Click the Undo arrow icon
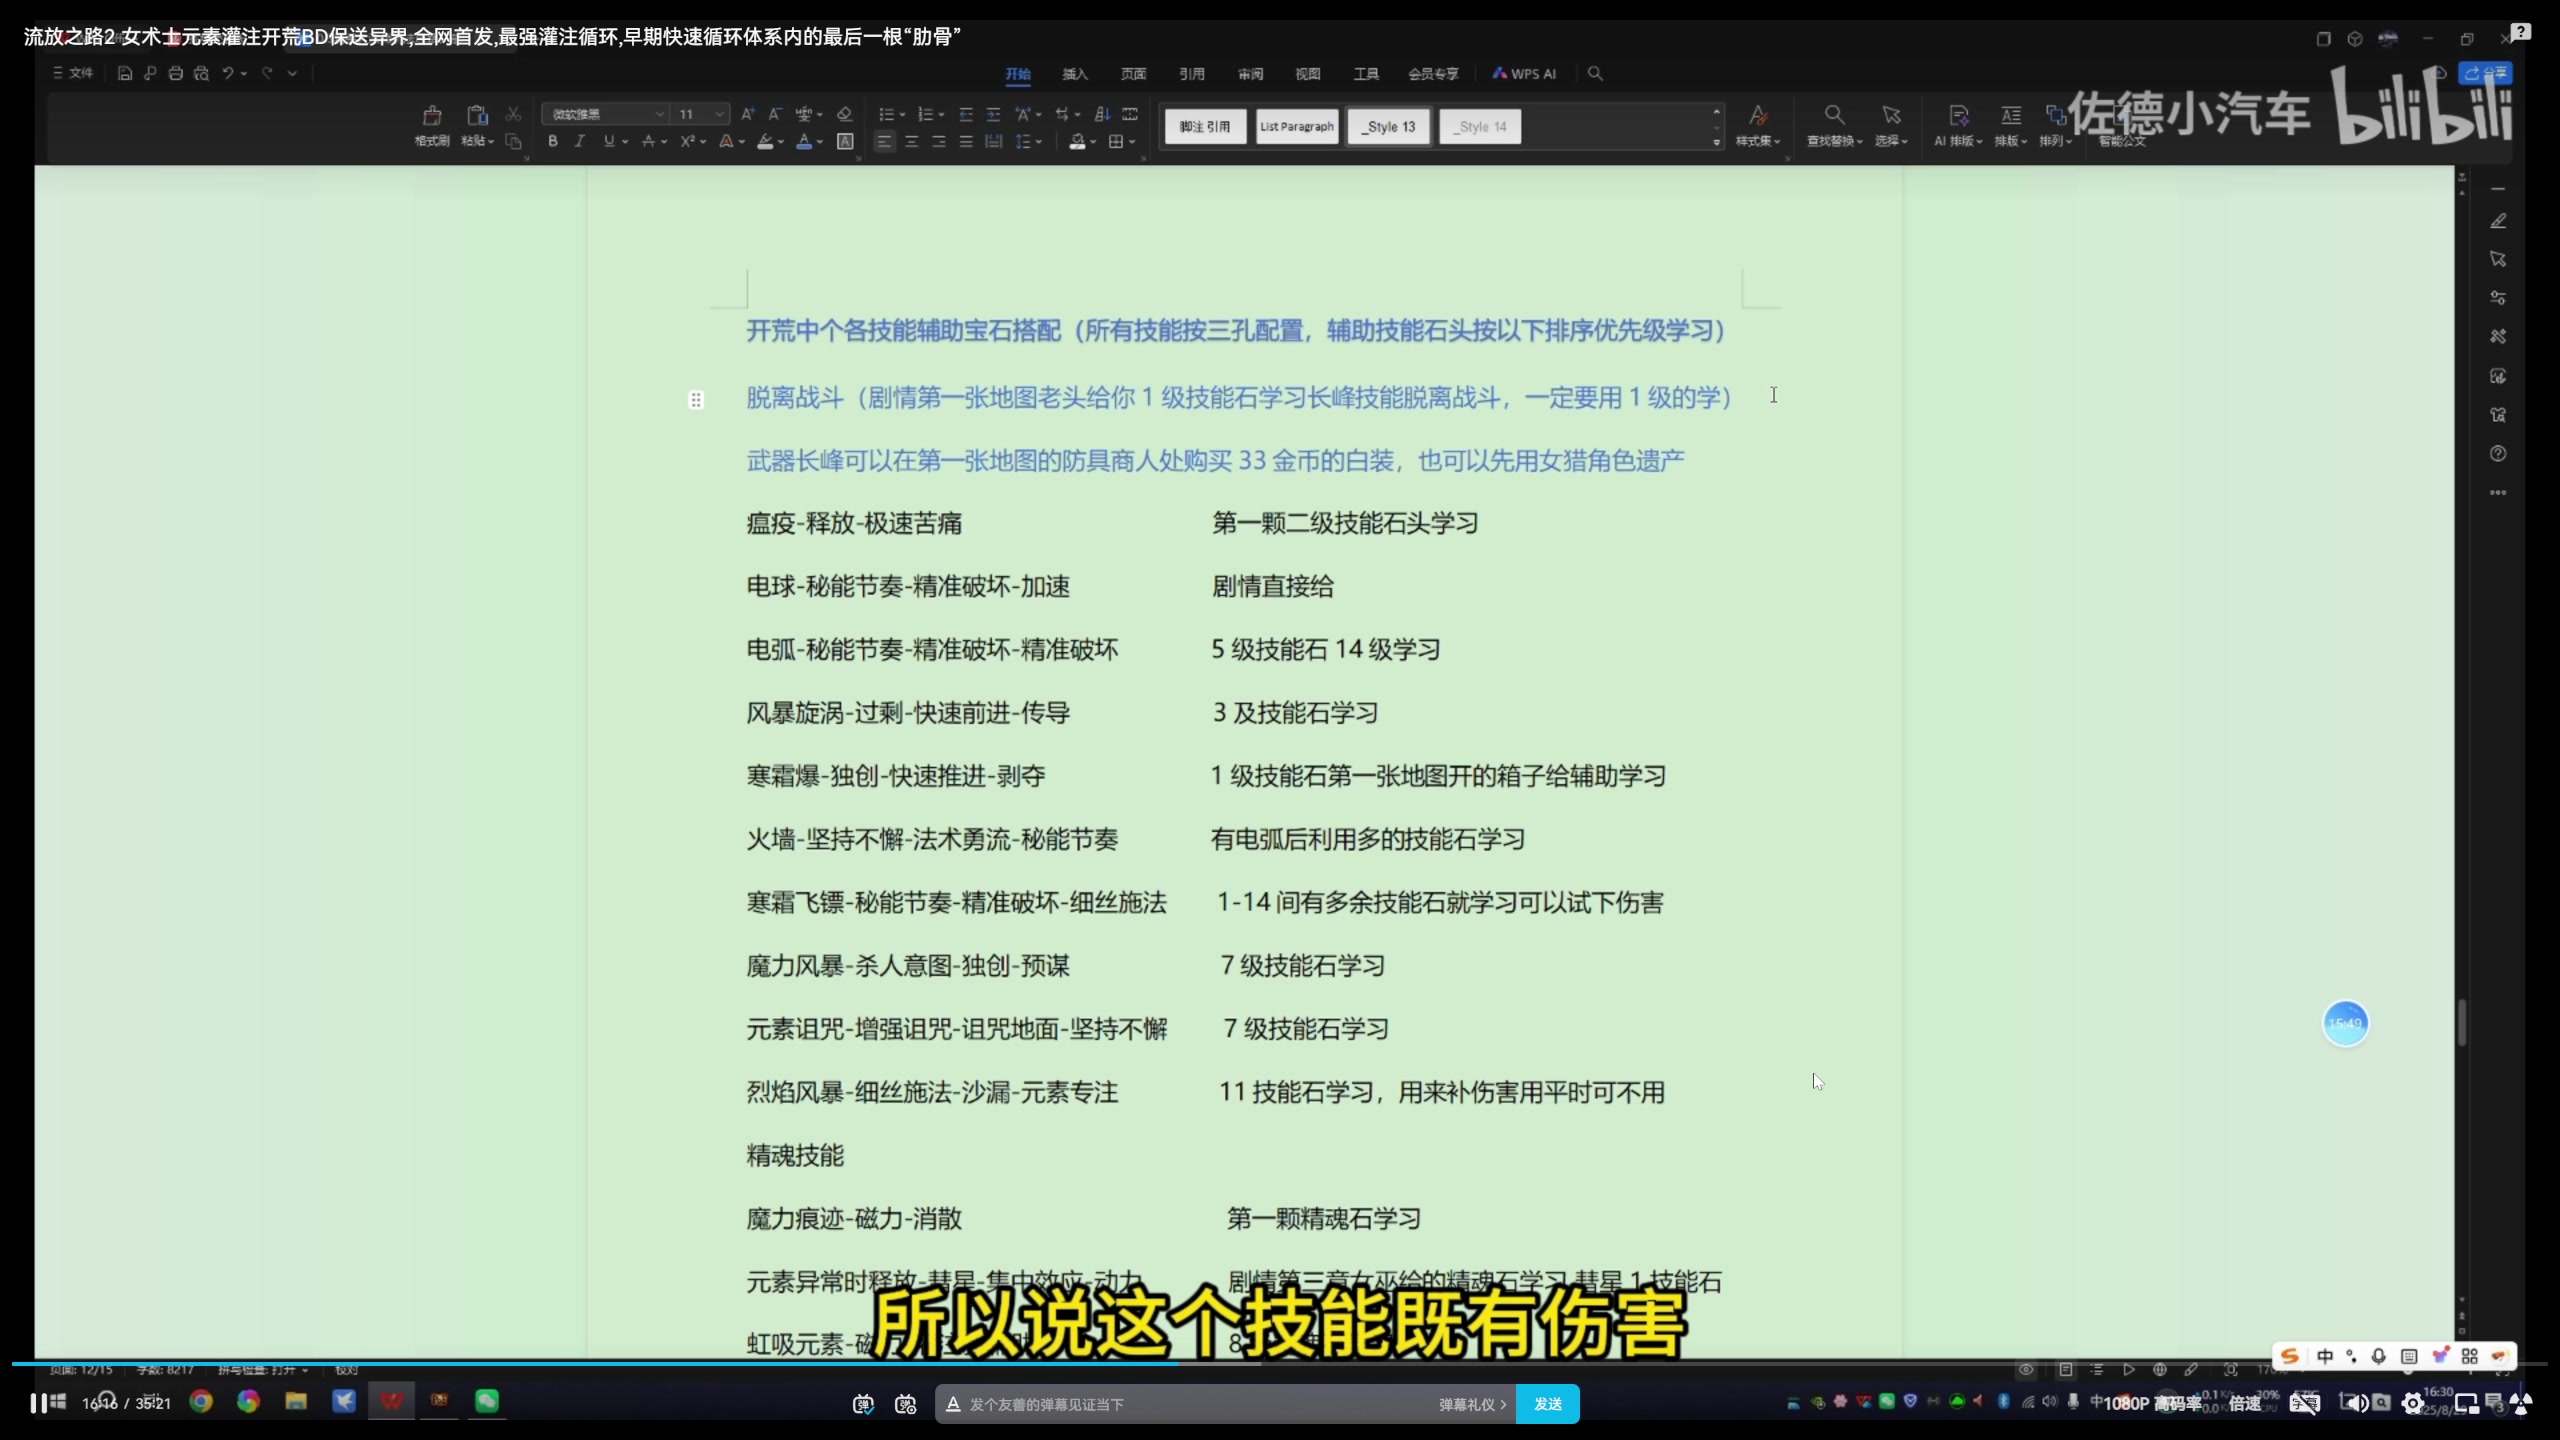This screenshot has width=2560, height=1440. click(x=228, y=73)
